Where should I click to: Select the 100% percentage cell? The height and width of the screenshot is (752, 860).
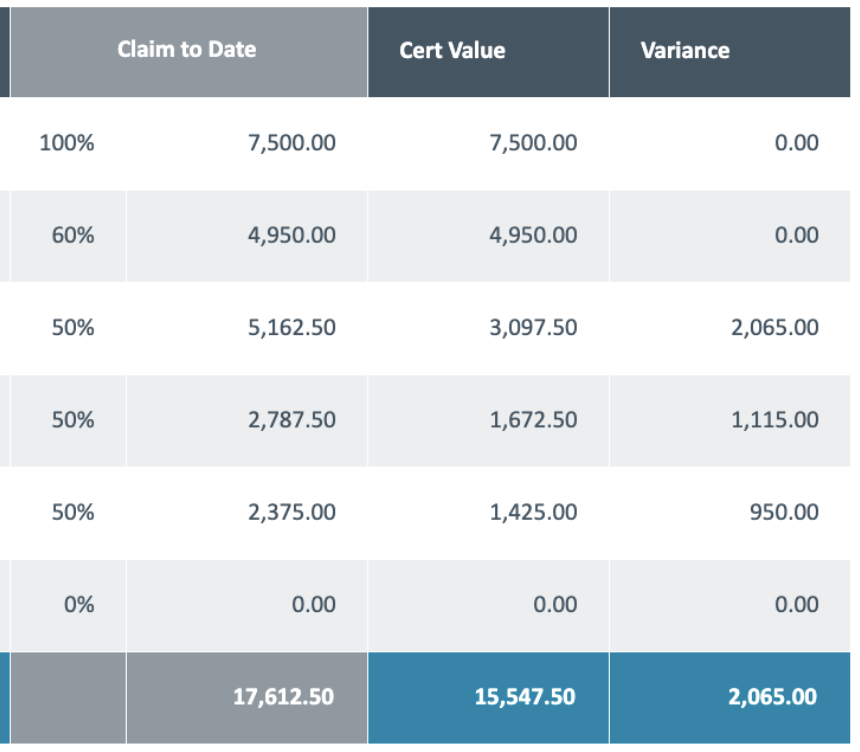pos(67,143)
